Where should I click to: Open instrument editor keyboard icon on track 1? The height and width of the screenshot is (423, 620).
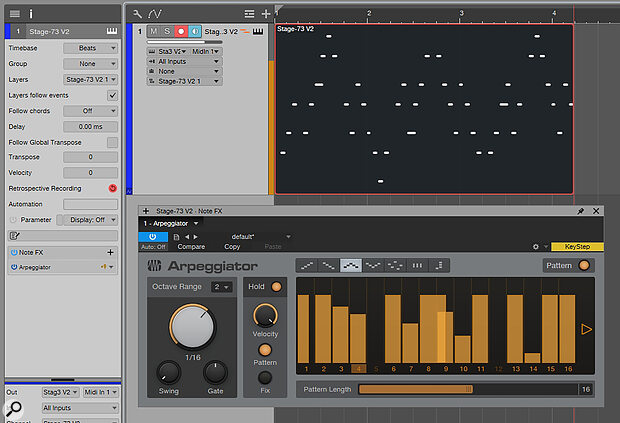point(258,31)
